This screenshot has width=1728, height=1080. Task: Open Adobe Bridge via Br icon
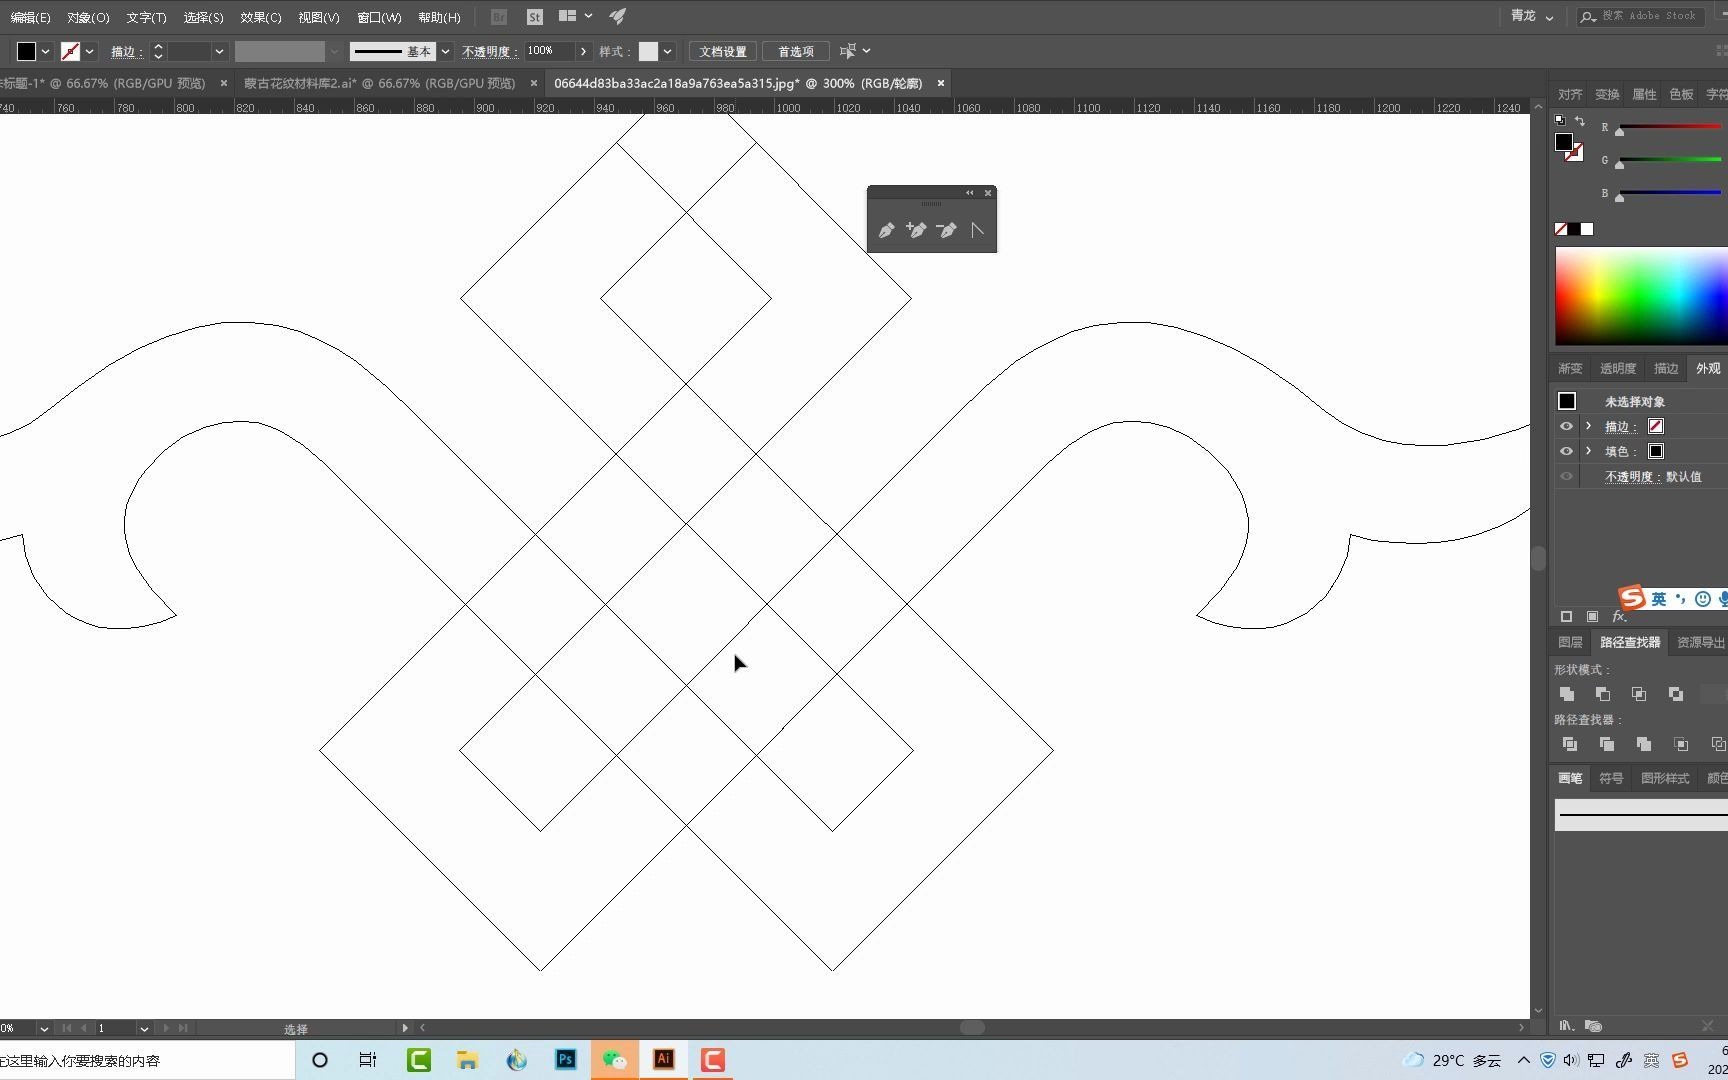pos(499,17)
